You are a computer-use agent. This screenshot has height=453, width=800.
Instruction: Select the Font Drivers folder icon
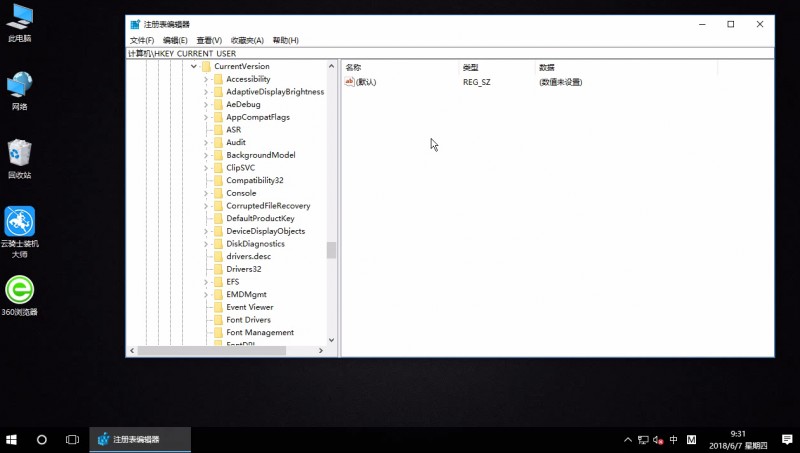[x=218, y=320]
